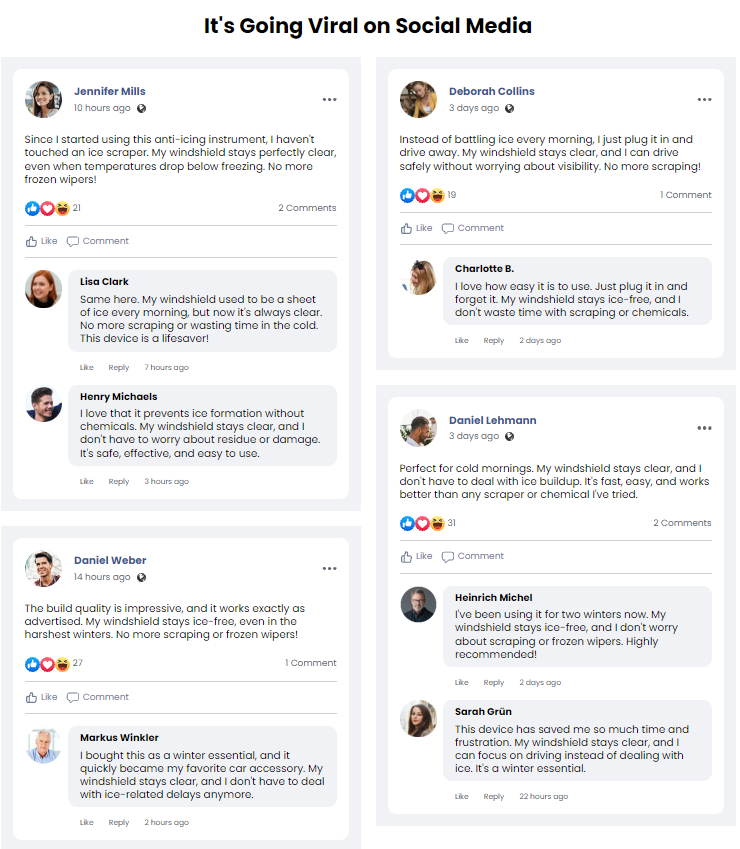Click the comment bubble icon on Daniel Lehmann's post
The height and width of the screenshot is (849, 740).
click(x=448, y=556)
